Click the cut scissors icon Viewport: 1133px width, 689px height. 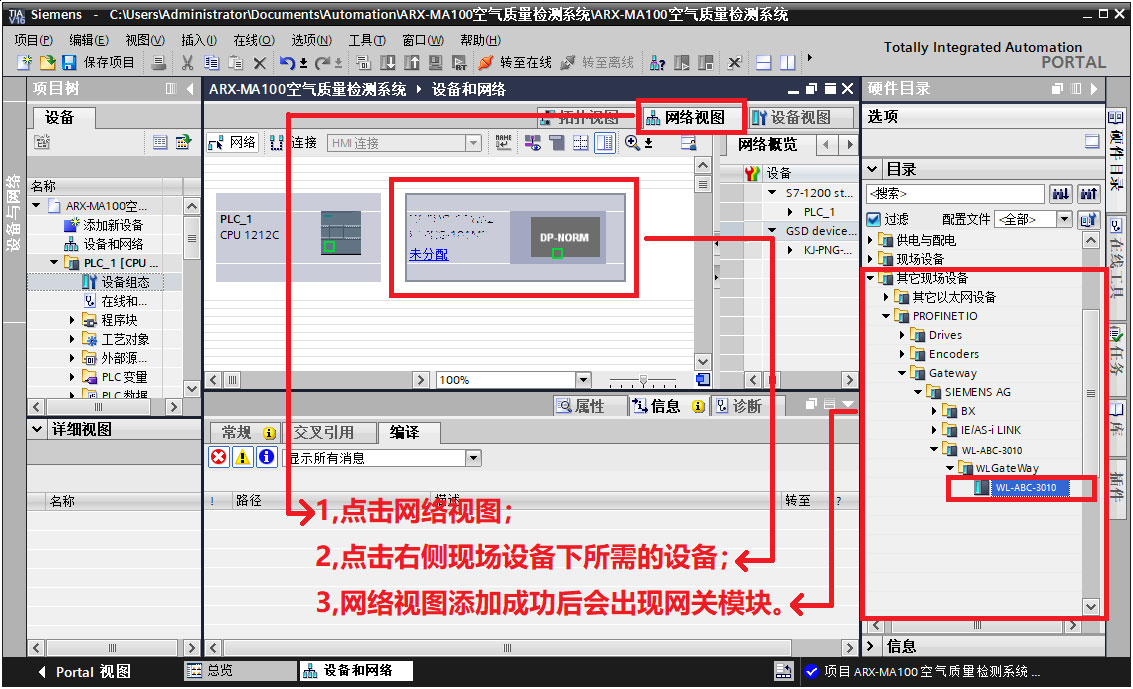click(x=187, y=63)
